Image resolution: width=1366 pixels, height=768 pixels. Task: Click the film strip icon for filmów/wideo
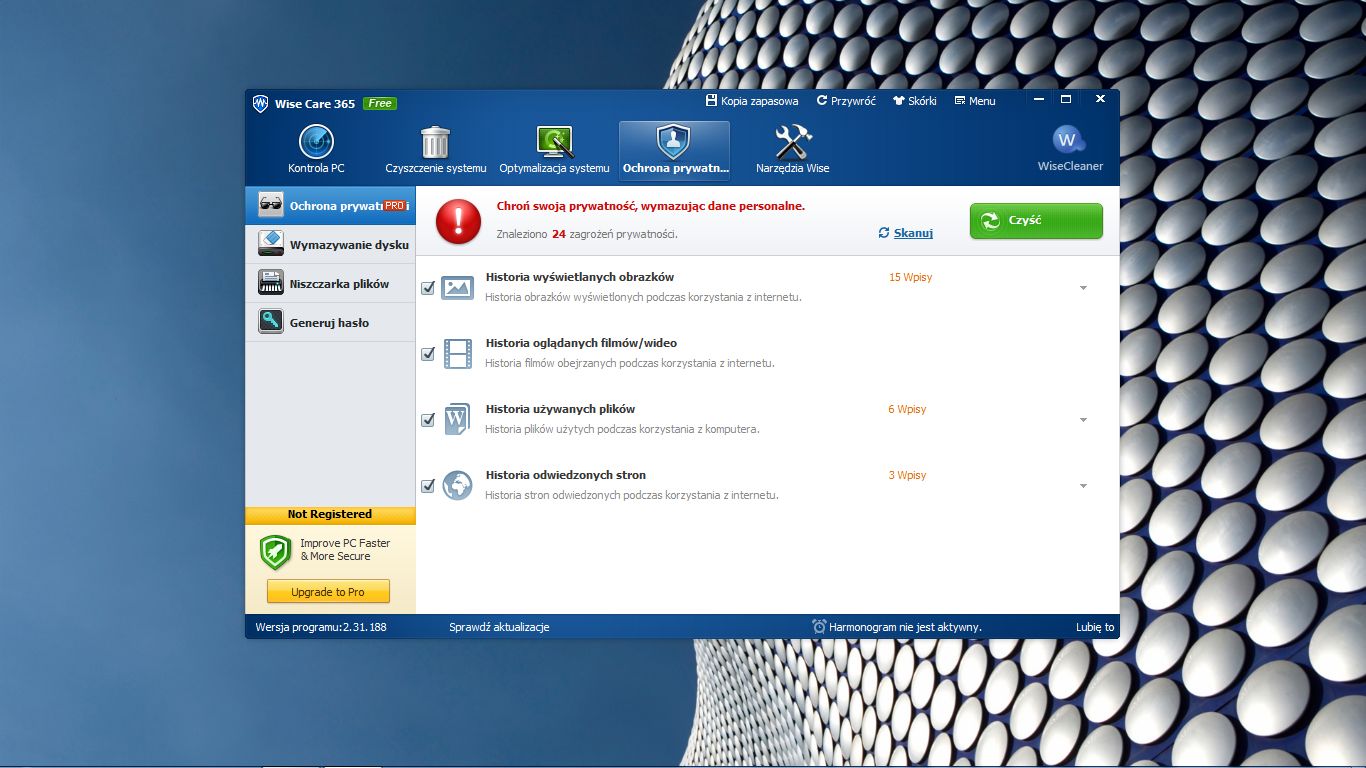(x=457, y=353)
